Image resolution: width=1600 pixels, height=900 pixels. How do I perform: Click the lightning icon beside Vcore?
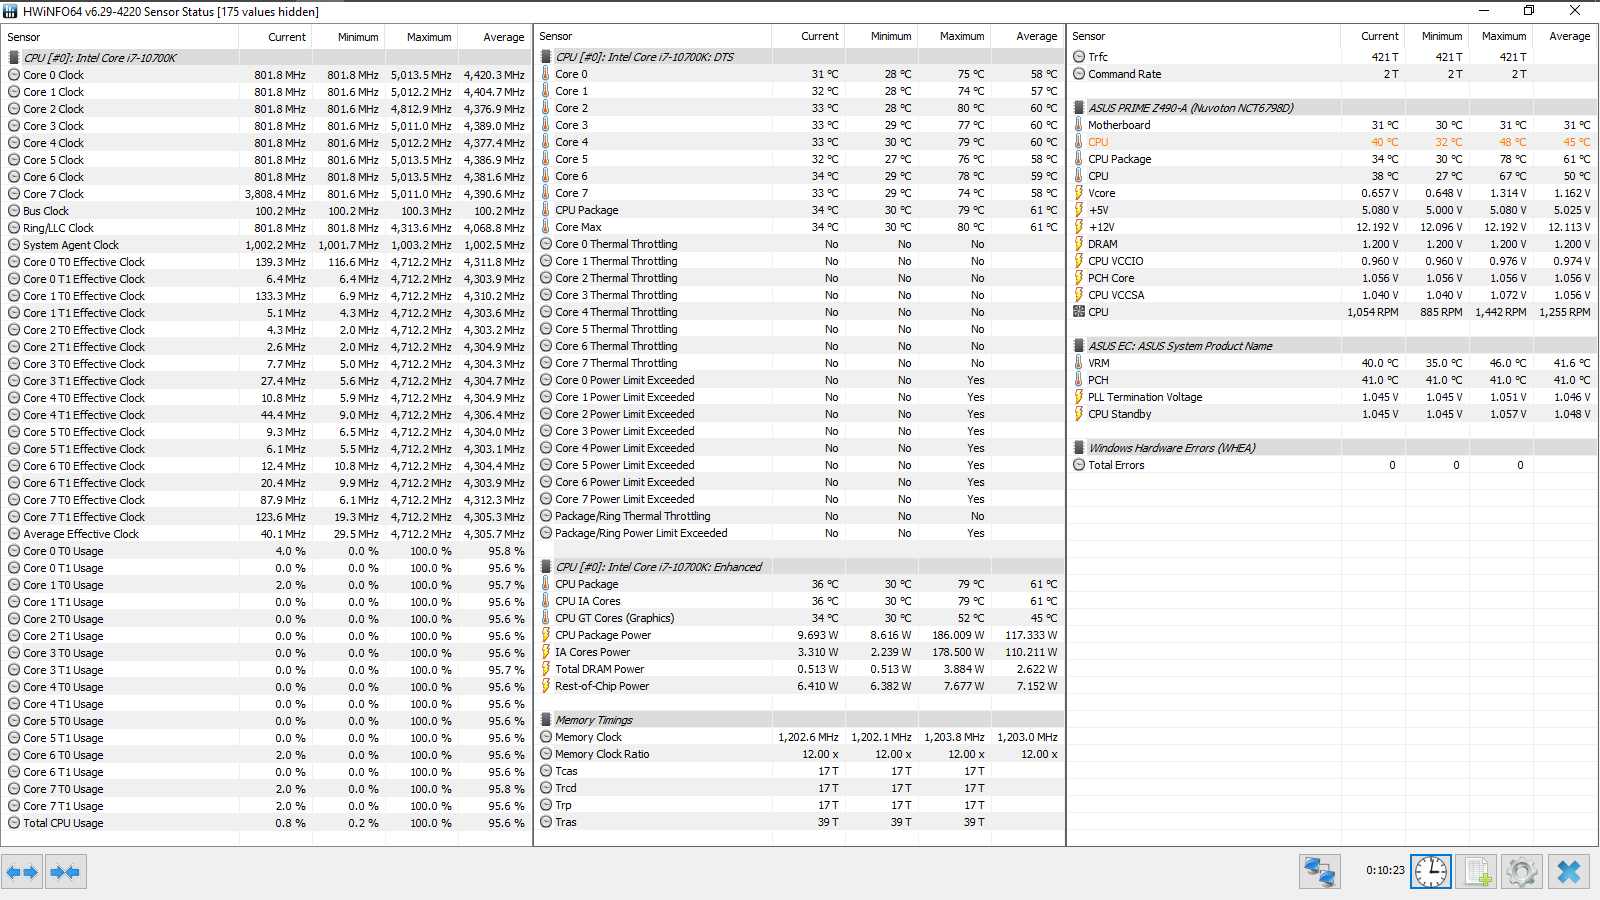[x=1079, y=193]
